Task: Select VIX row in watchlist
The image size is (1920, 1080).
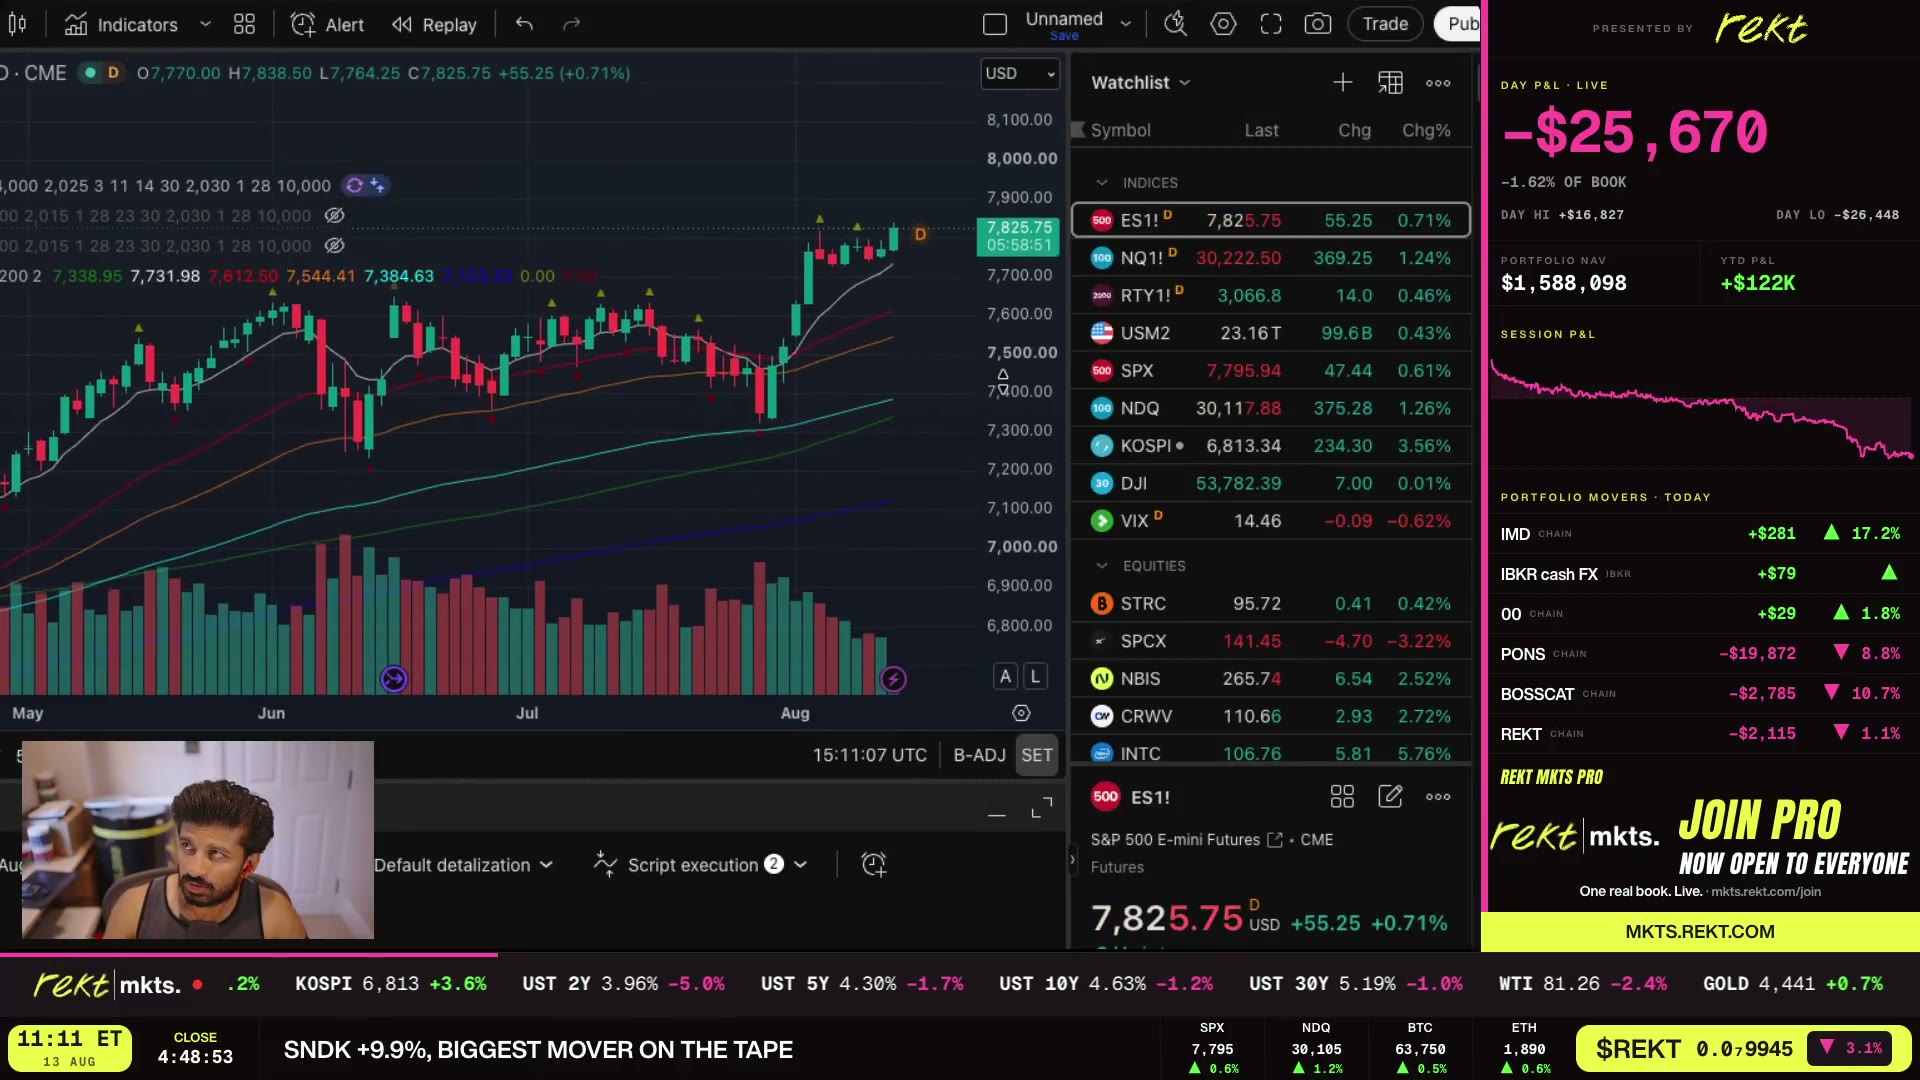Action: [1271, 521]
